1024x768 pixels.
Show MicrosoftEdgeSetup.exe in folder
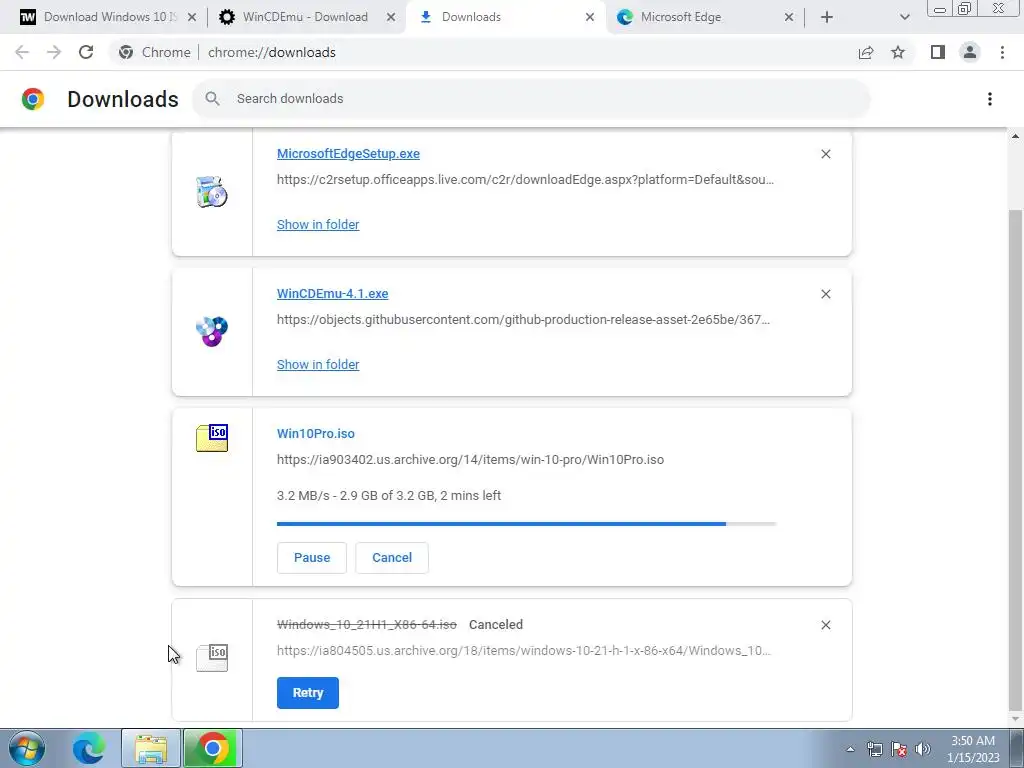pos(318,225)
